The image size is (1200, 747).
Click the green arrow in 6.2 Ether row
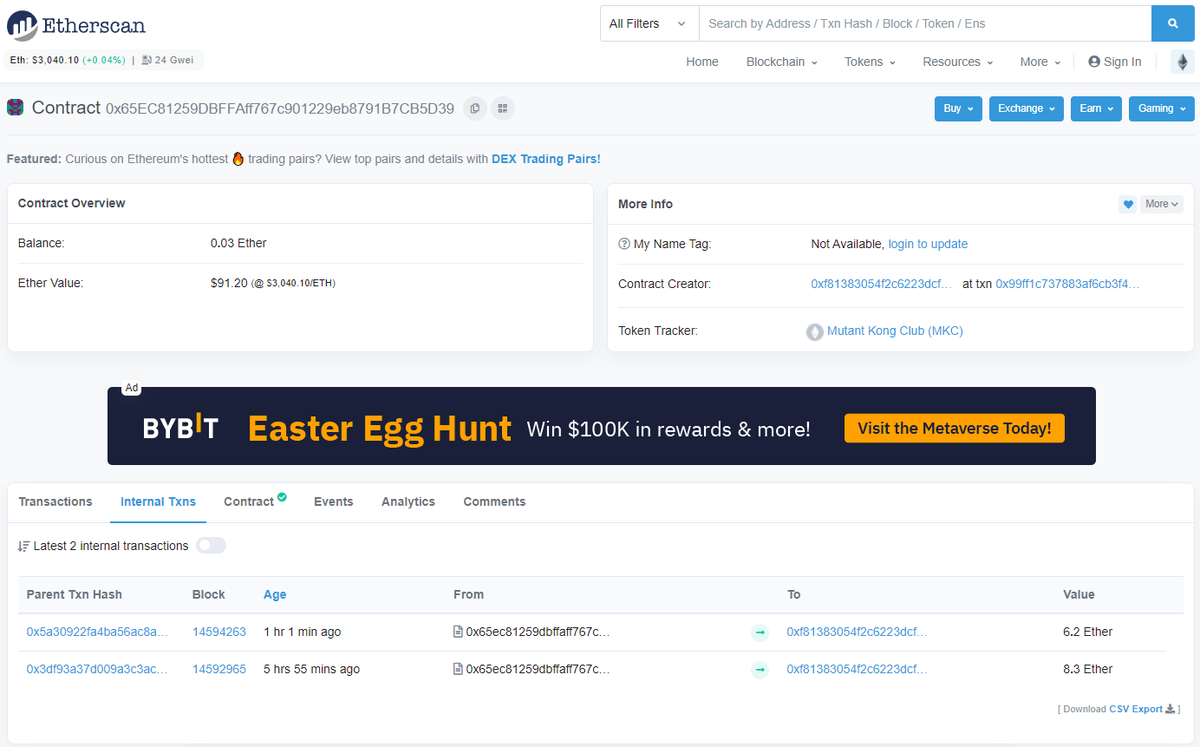click(x=760, y=632)
